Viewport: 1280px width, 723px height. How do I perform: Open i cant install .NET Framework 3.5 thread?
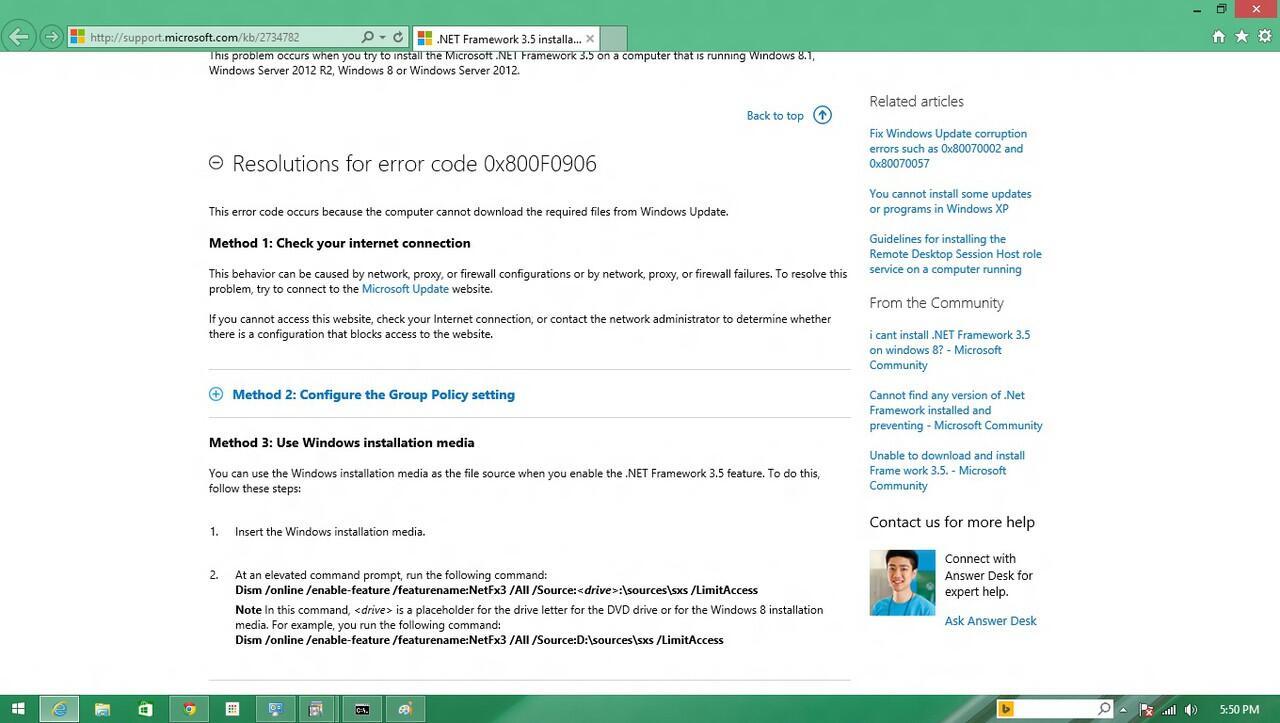[x=949, y=350]
